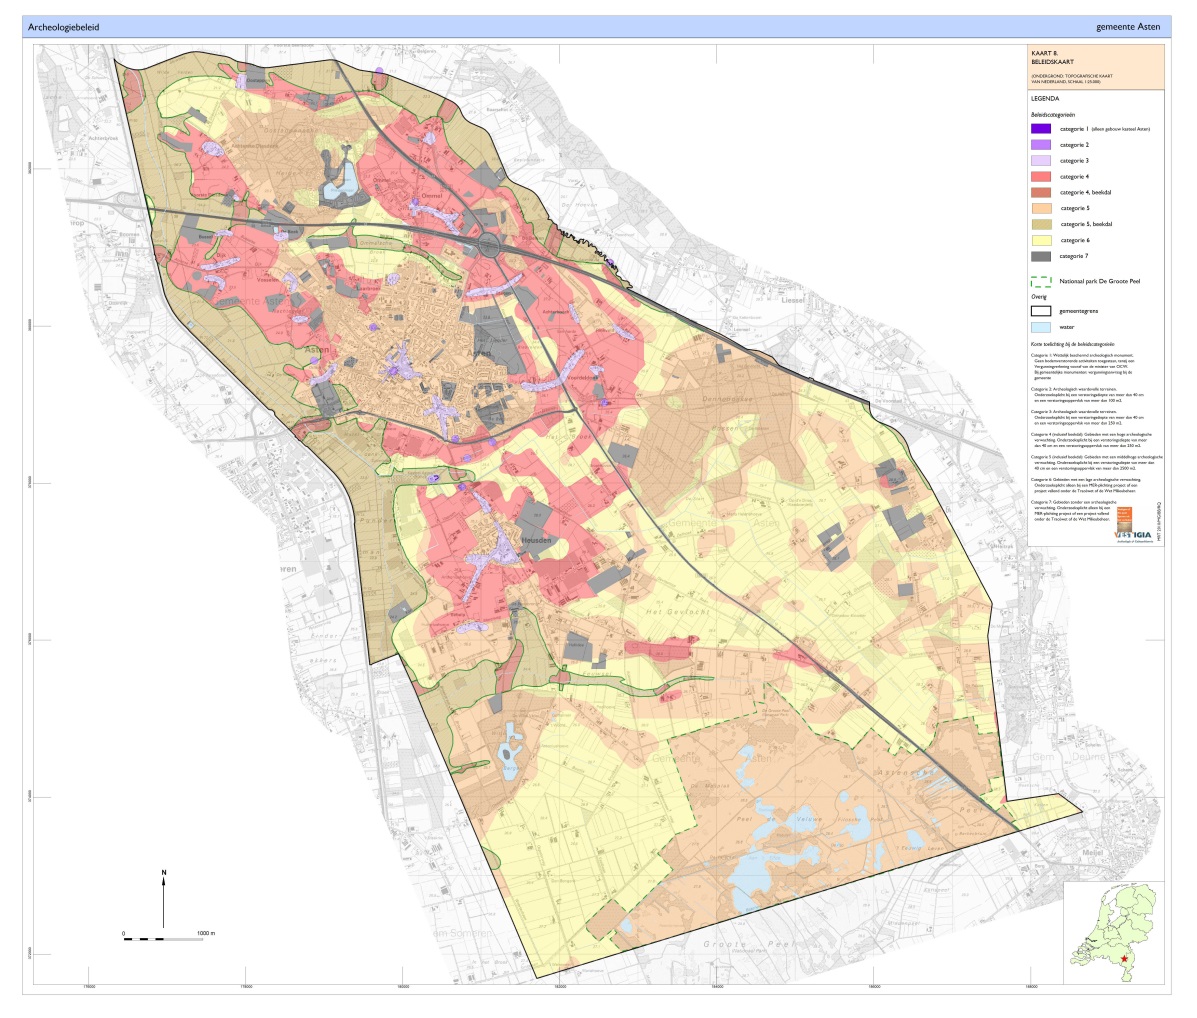The image size is (1197, 1018).
Task: Select the categorie 2 purple swatch
Action: tap(1042, 145)
